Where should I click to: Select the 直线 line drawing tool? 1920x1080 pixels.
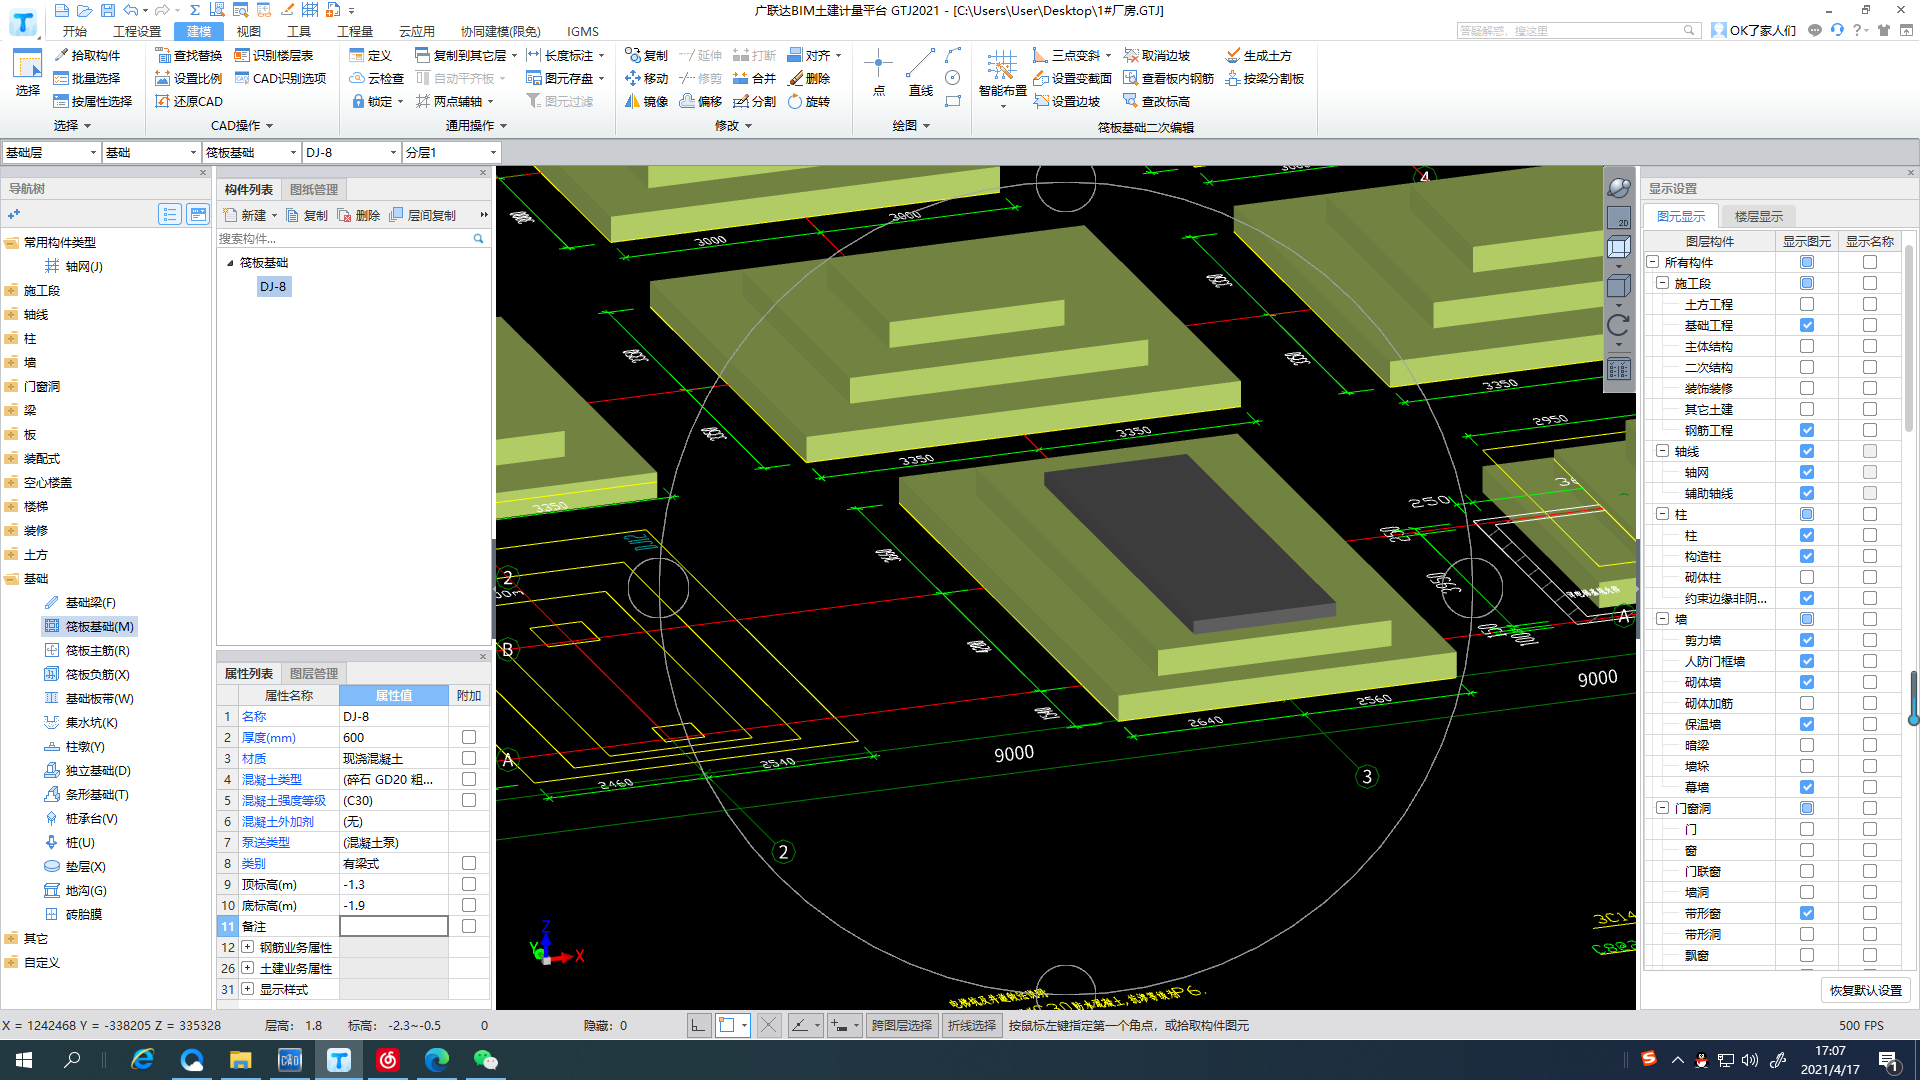point(920,72)
